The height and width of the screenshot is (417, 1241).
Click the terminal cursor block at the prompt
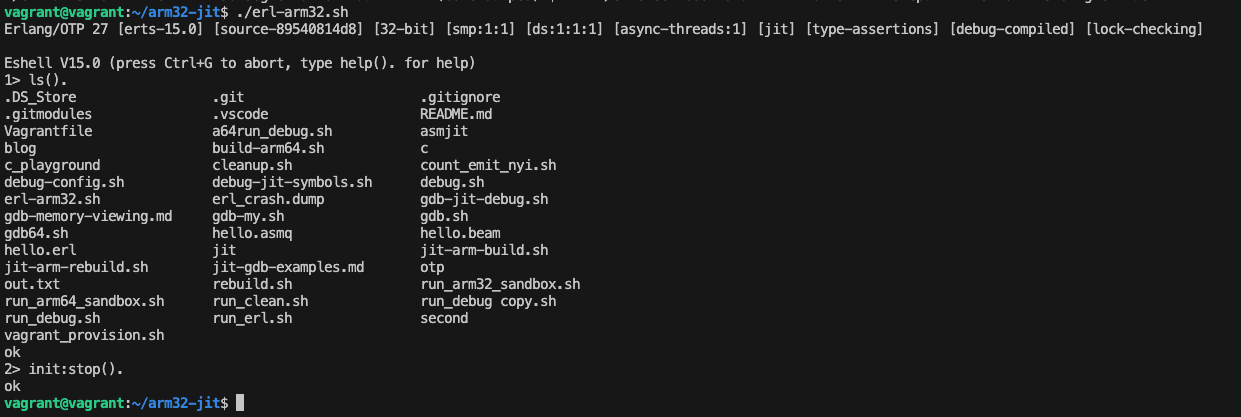point(240,403)
